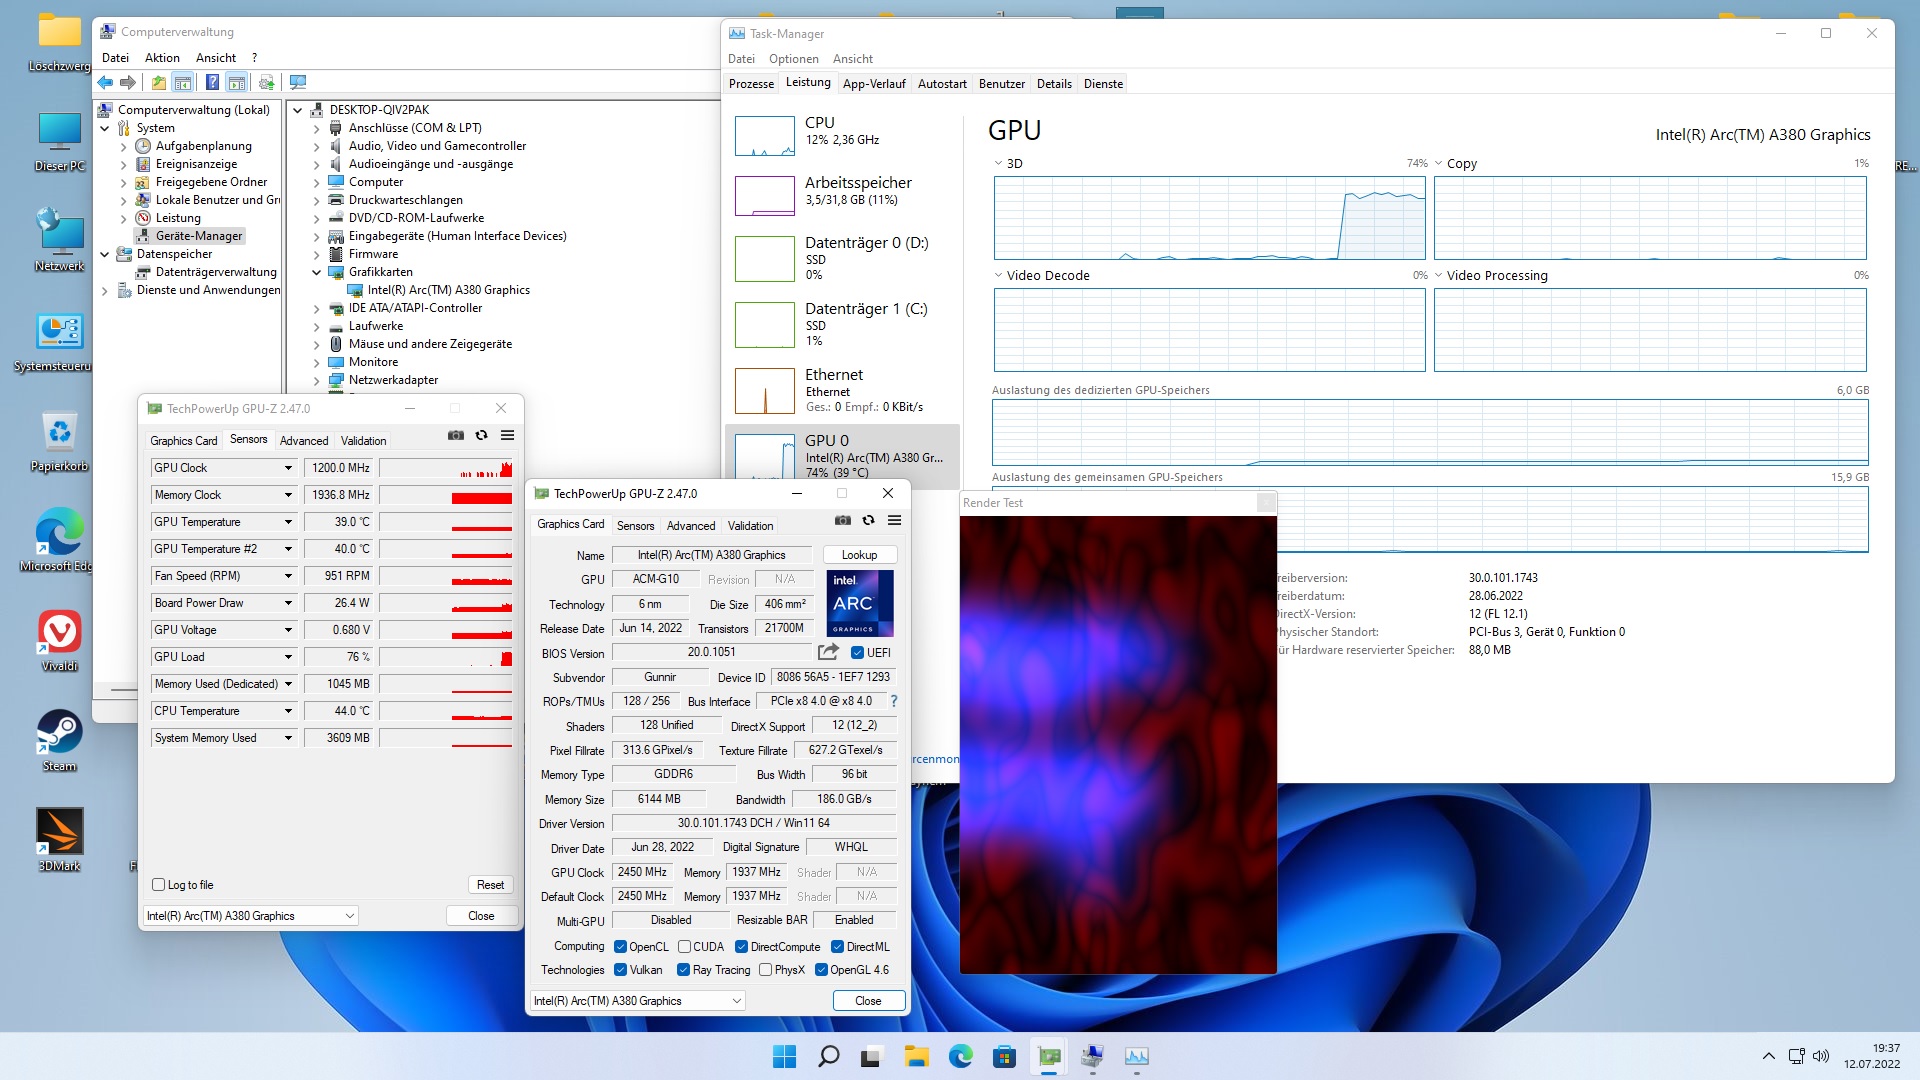
Task: Open the Optionen menu in Task-Manager
Action: [x=794, y=59]
